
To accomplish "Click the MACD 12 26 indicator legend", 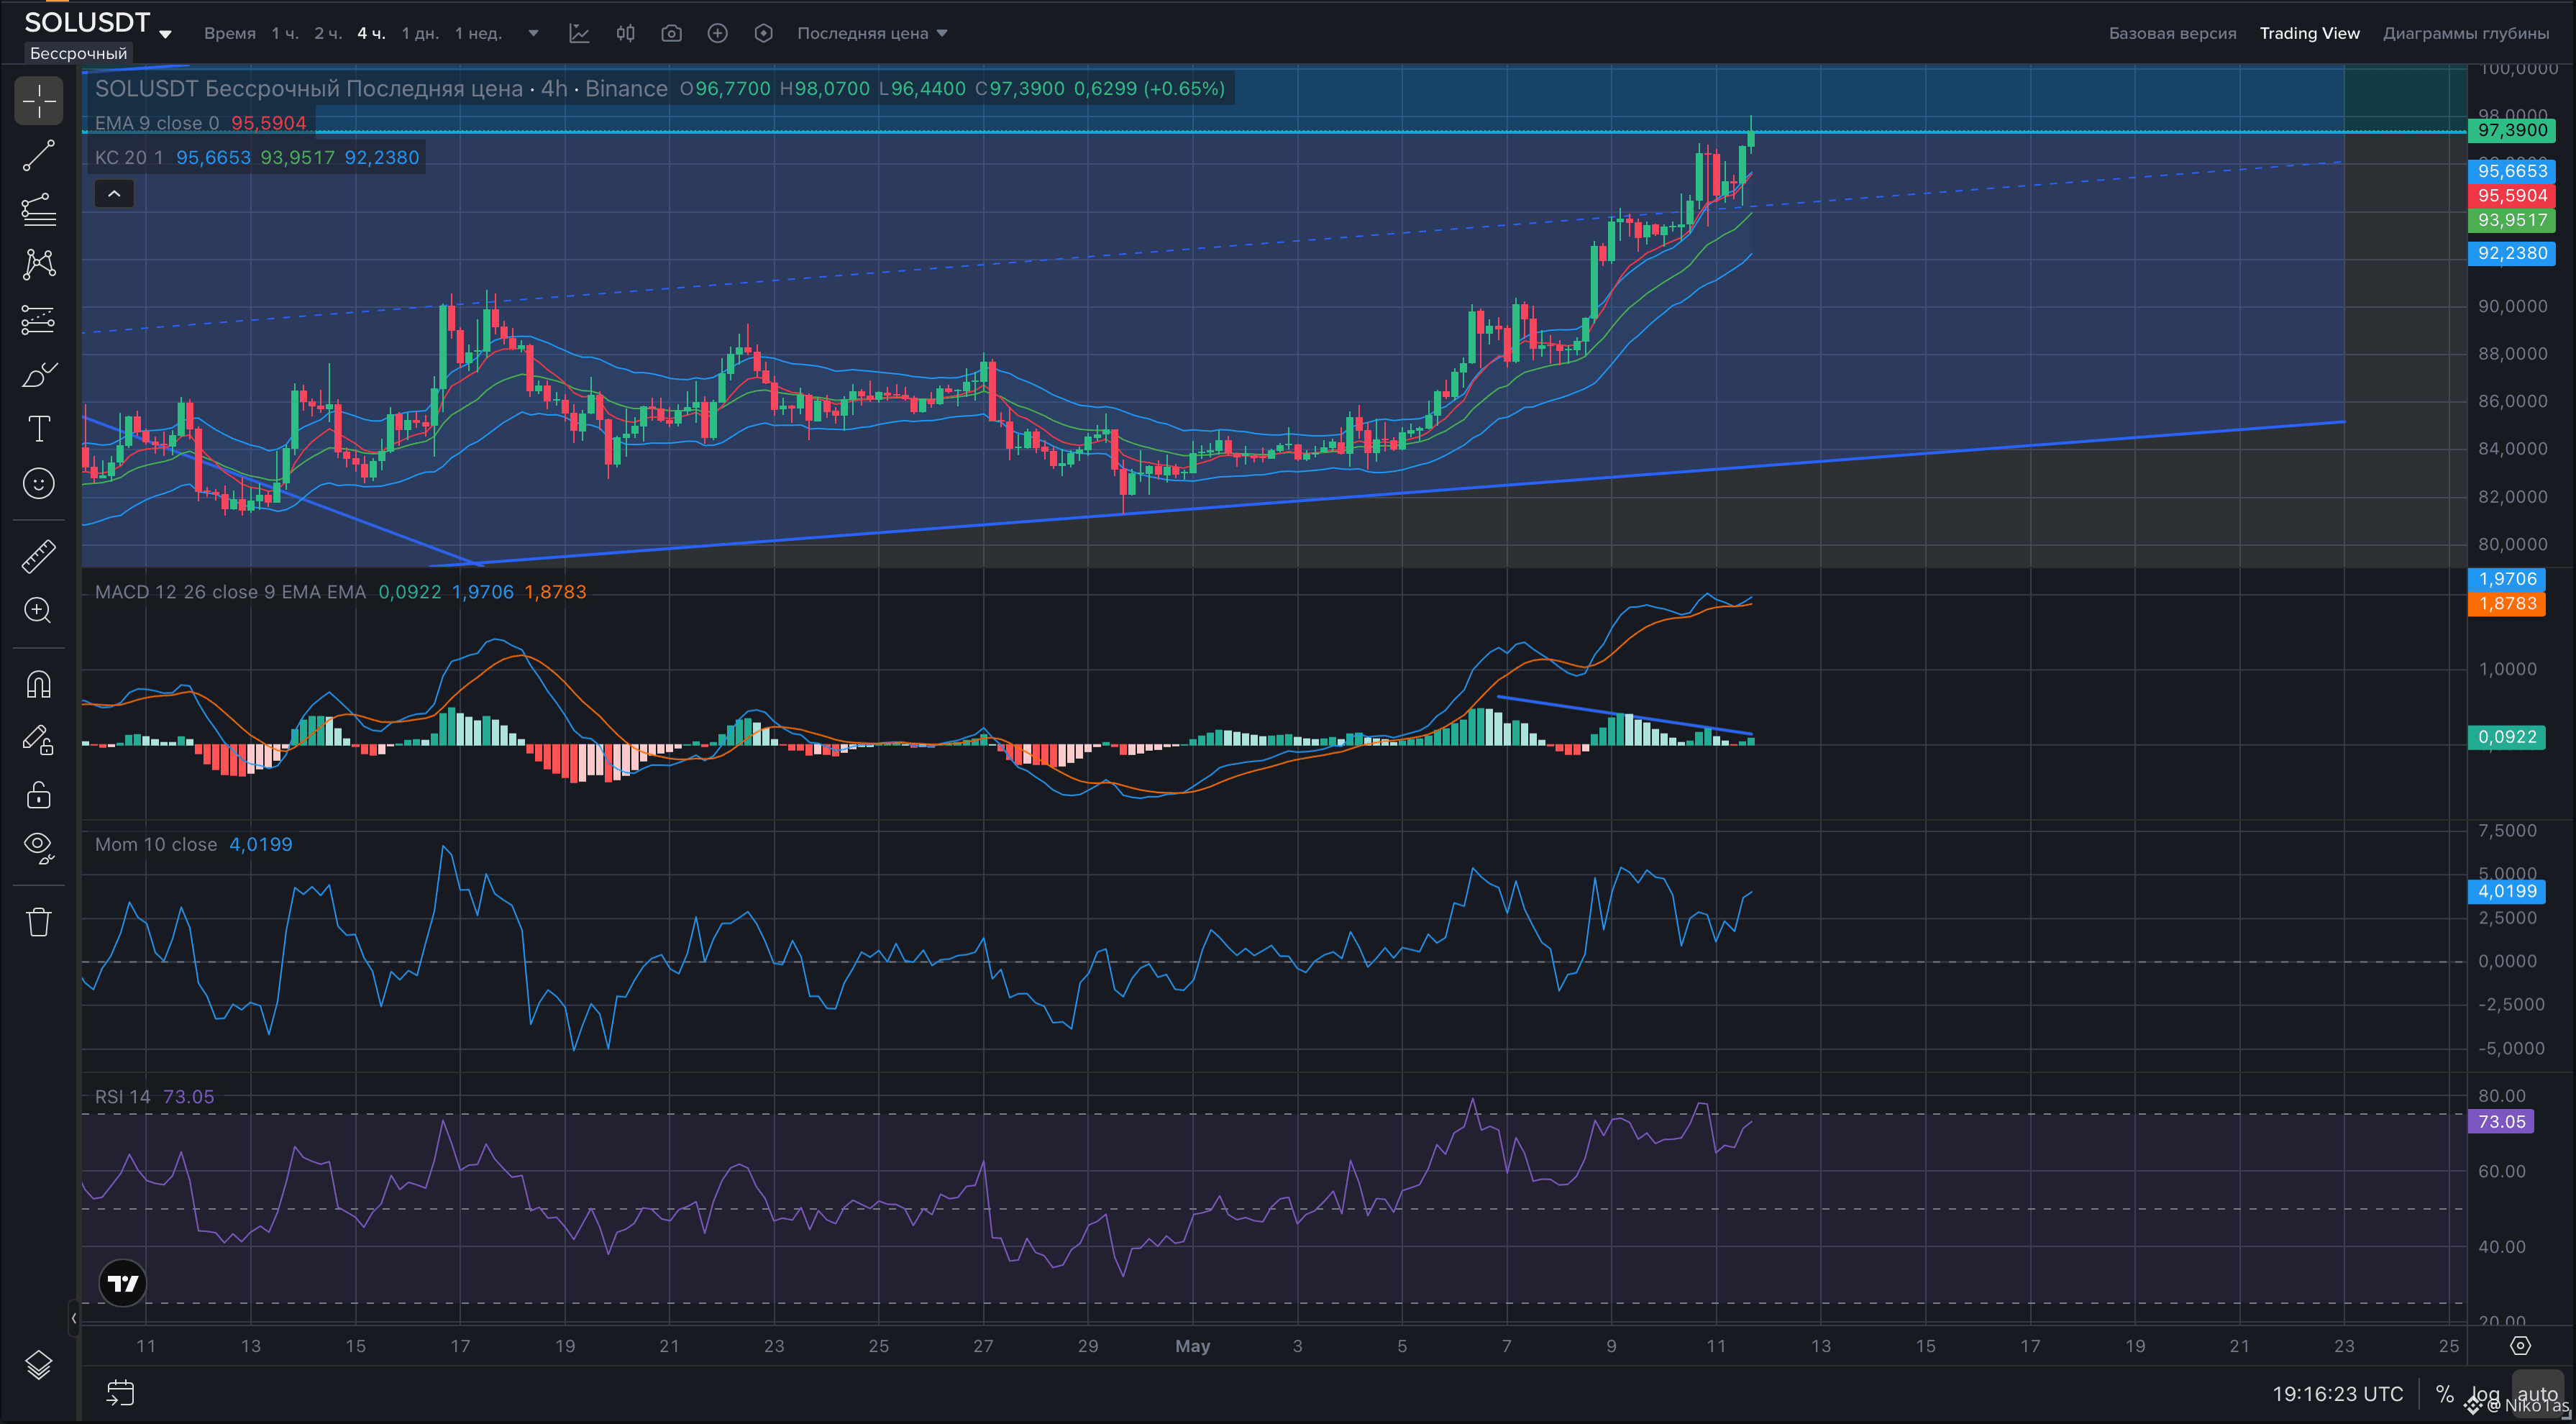I will coord(340,592).
